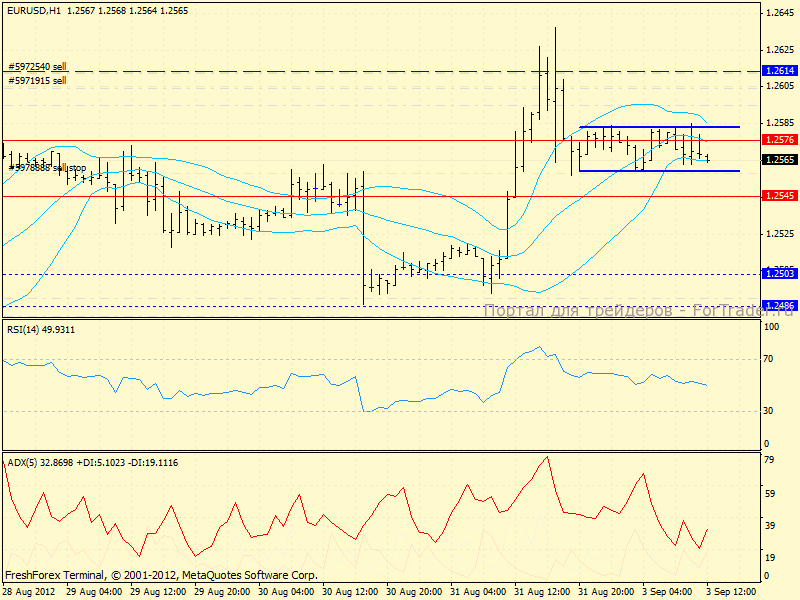Click the blue 1.2486 level tag

779,305
